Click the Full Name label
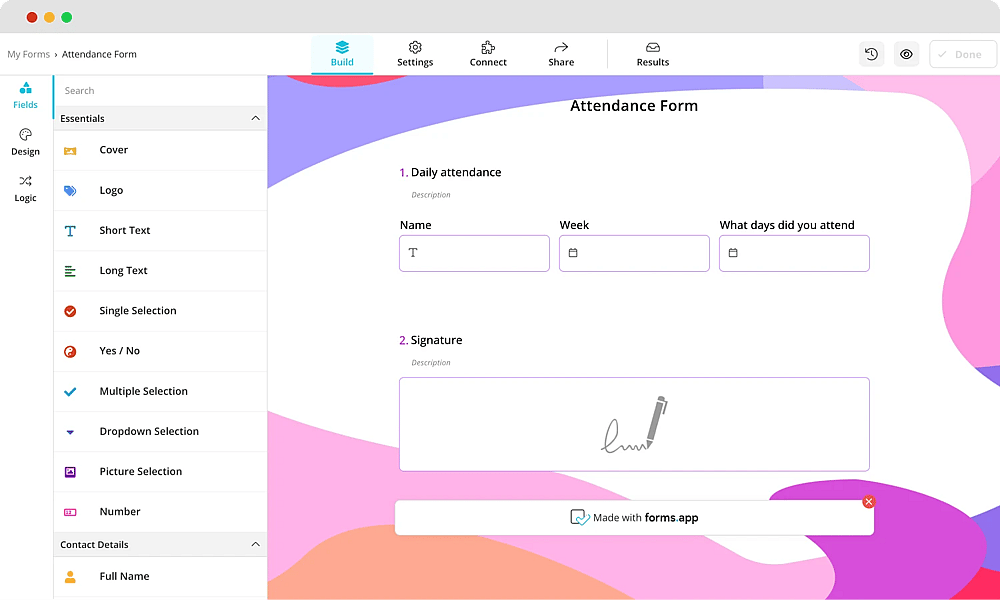This screenshot has height=600, width=1000. pos(124,576)
